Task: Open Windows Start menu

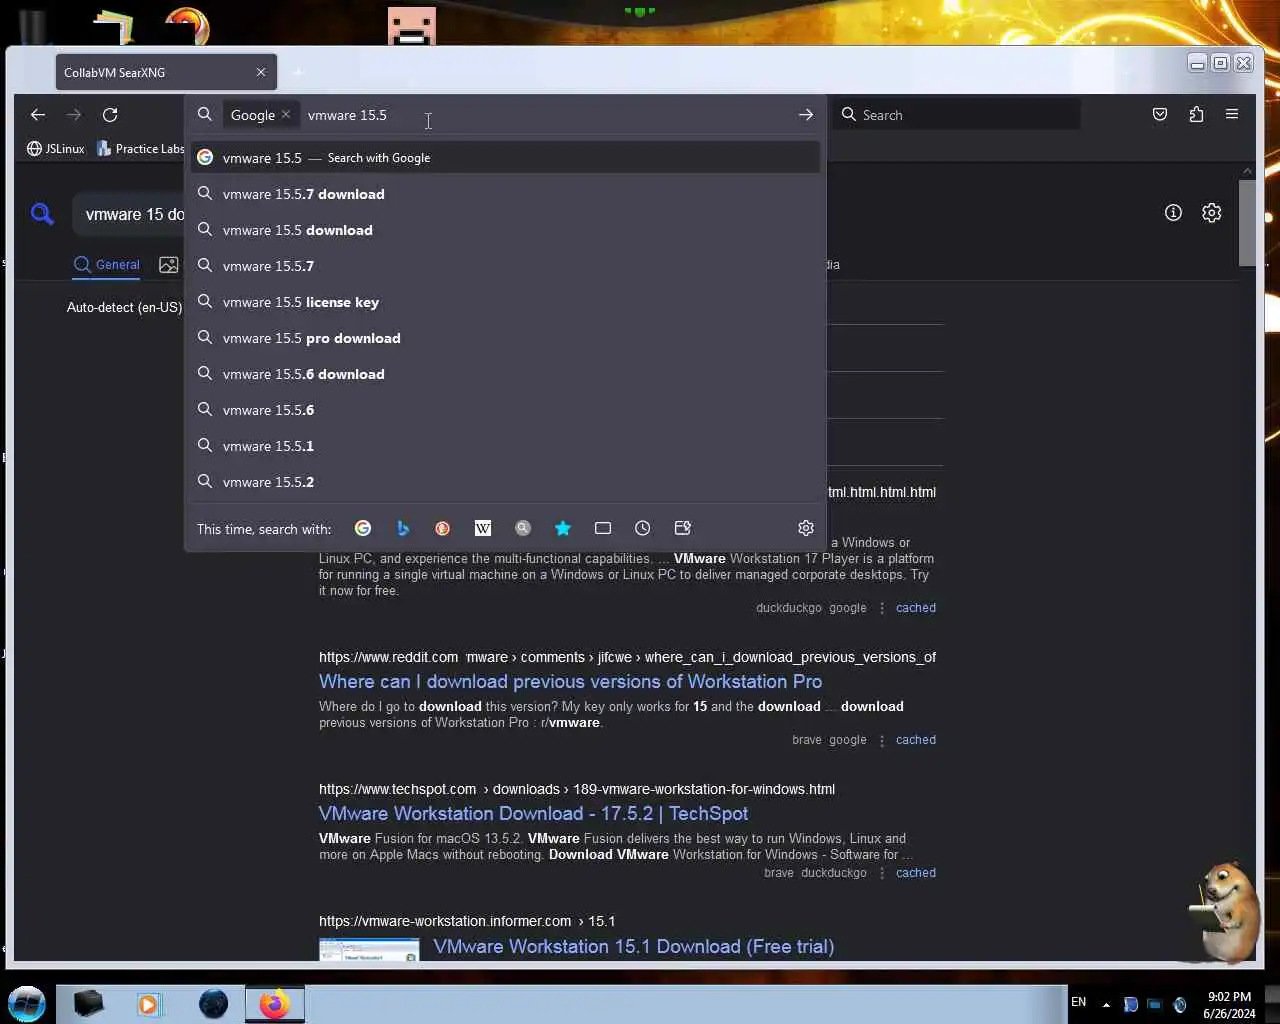Action: tap(27, 1004)
